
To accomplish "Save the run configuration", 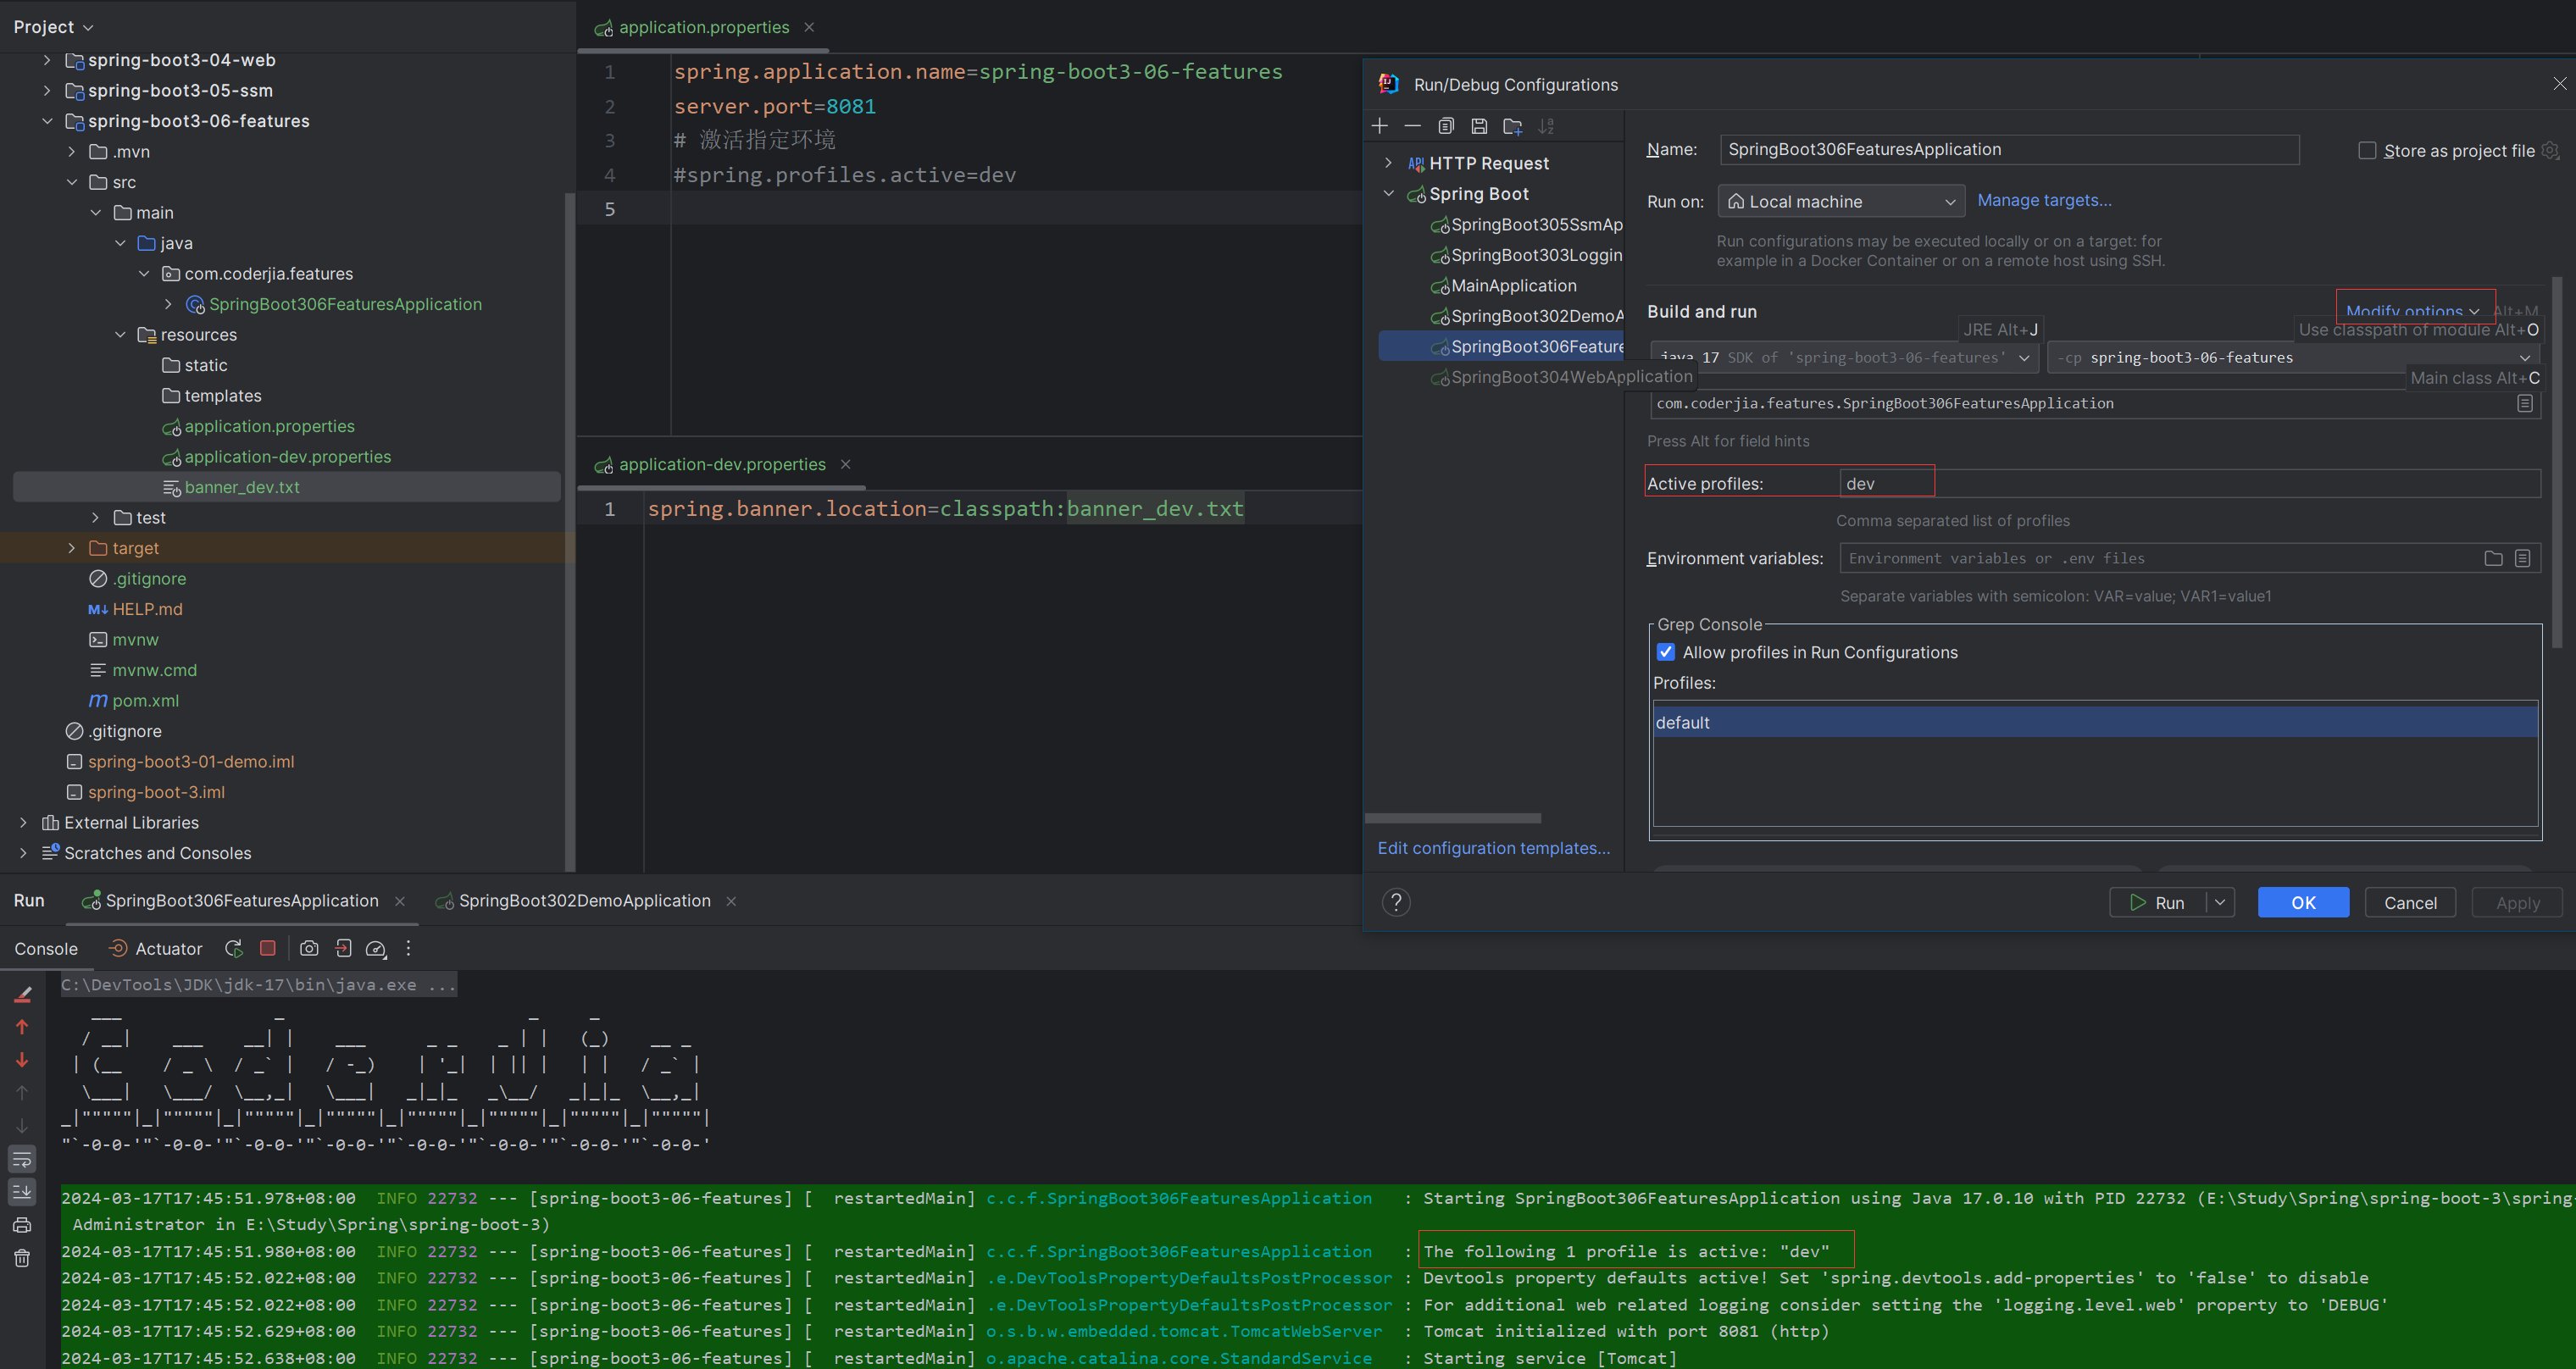I will click(1480, 126).
